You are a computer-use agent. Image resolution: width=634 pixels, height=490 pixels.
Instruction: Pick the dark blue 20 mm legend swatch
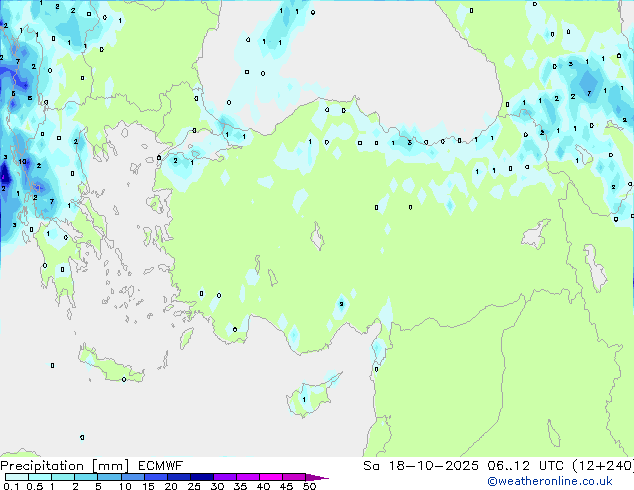click(180, 478)
